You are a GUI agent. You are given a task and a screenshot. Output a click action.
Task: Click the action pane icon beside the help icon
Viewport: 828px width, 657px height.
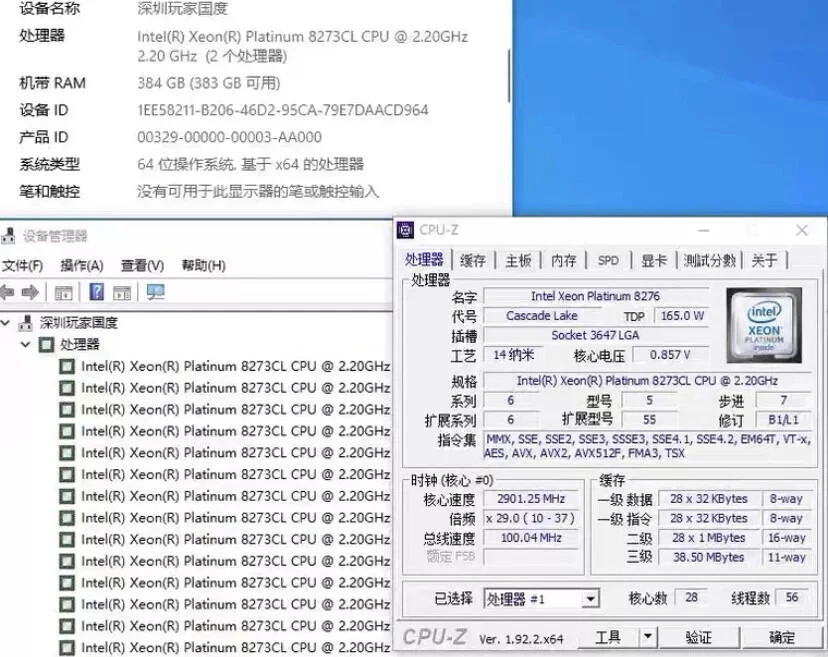pos(122,292)
